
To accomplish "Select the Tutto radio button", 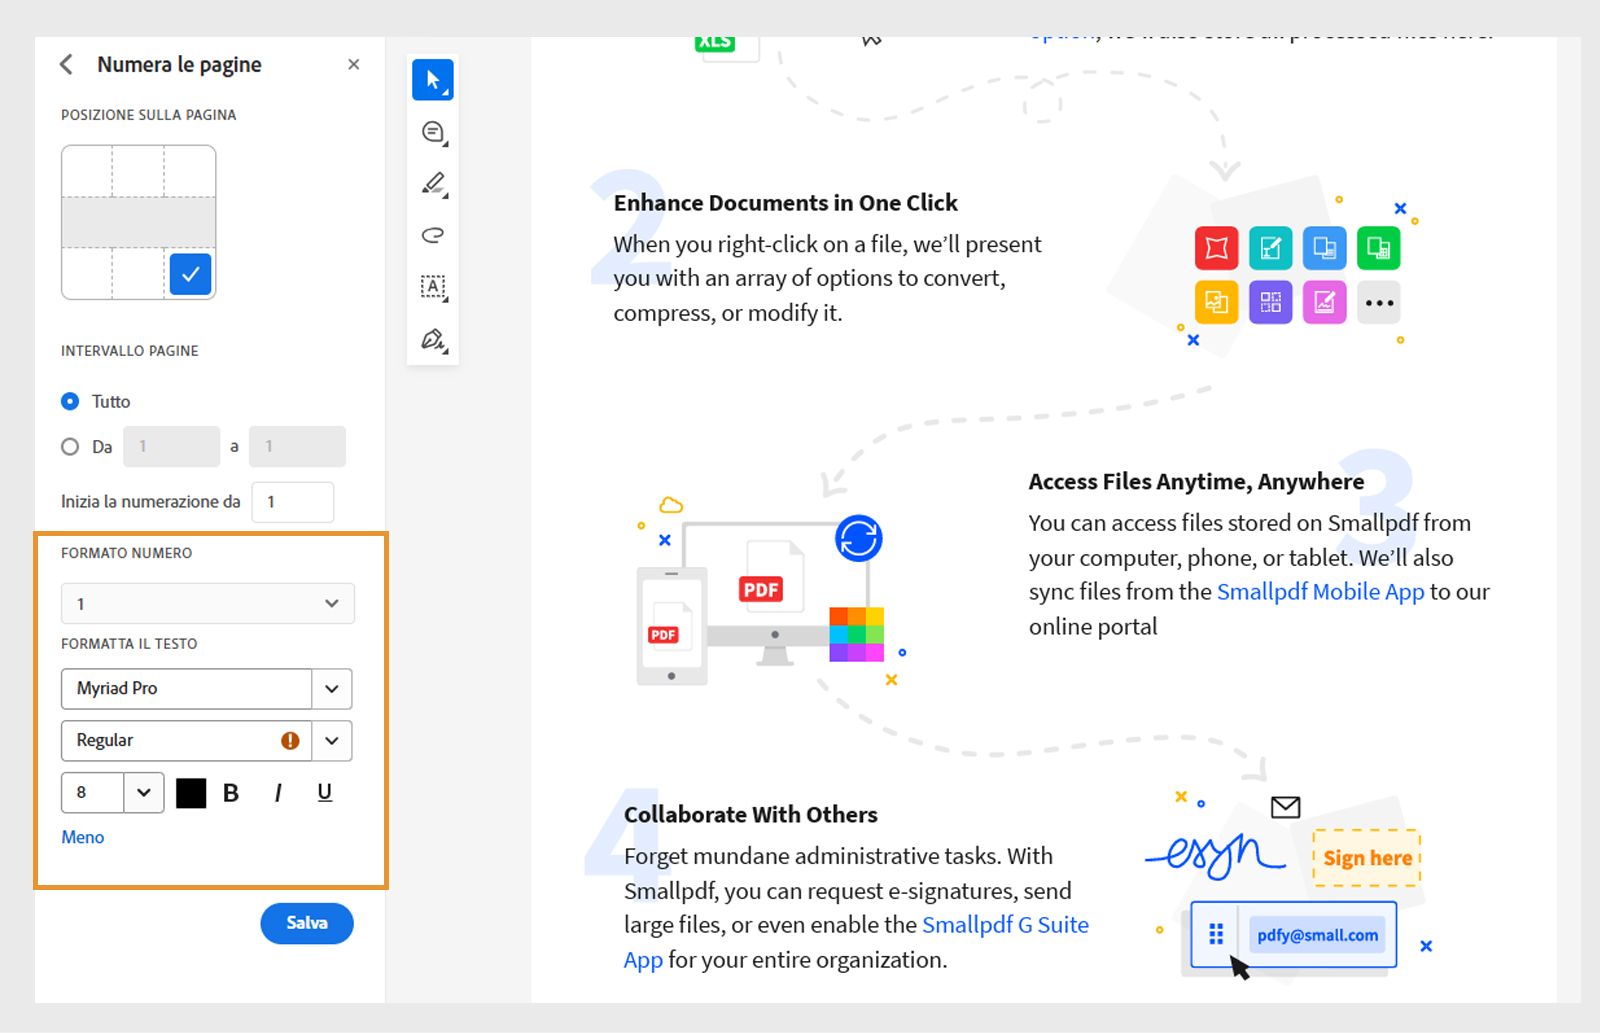I will (x=70, y=401).
